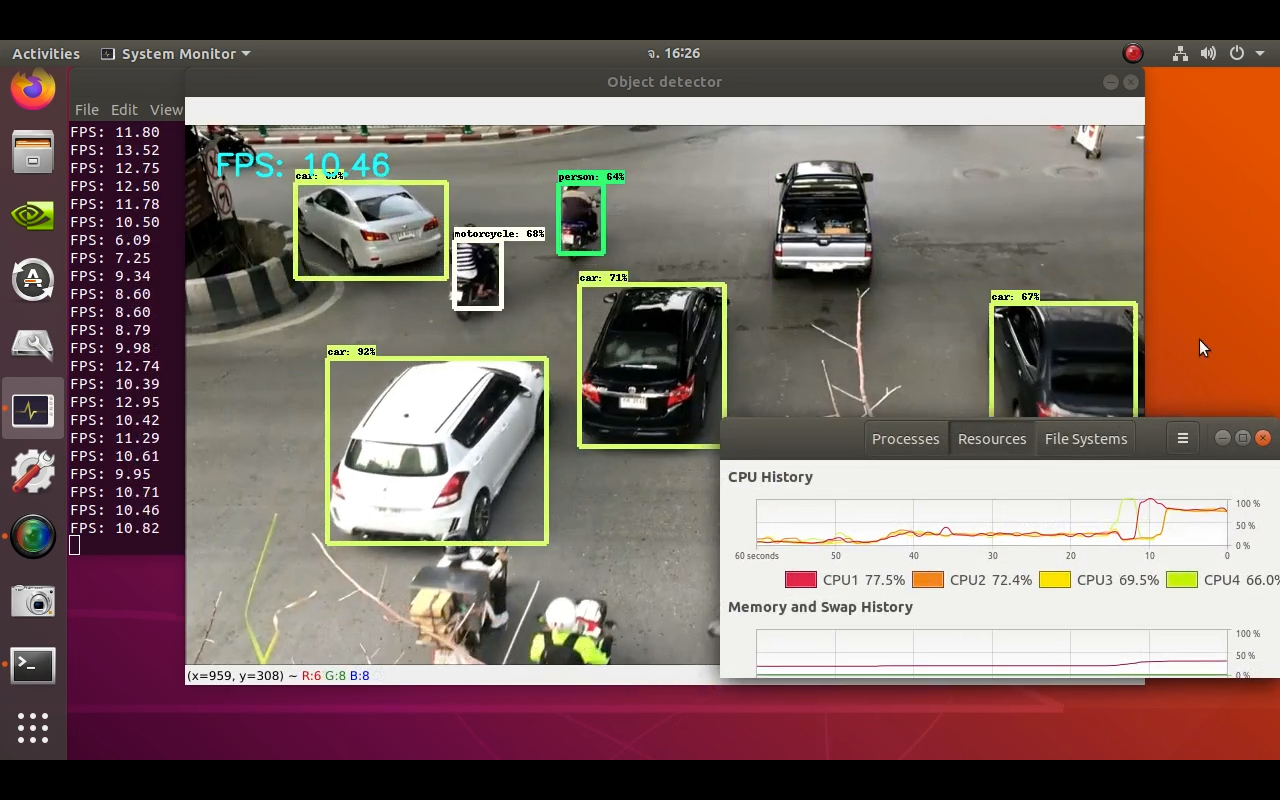Click the red recording indicator in top bar
The height and width of the screenshot is (800, 1280).
(x=1133, y=53)
